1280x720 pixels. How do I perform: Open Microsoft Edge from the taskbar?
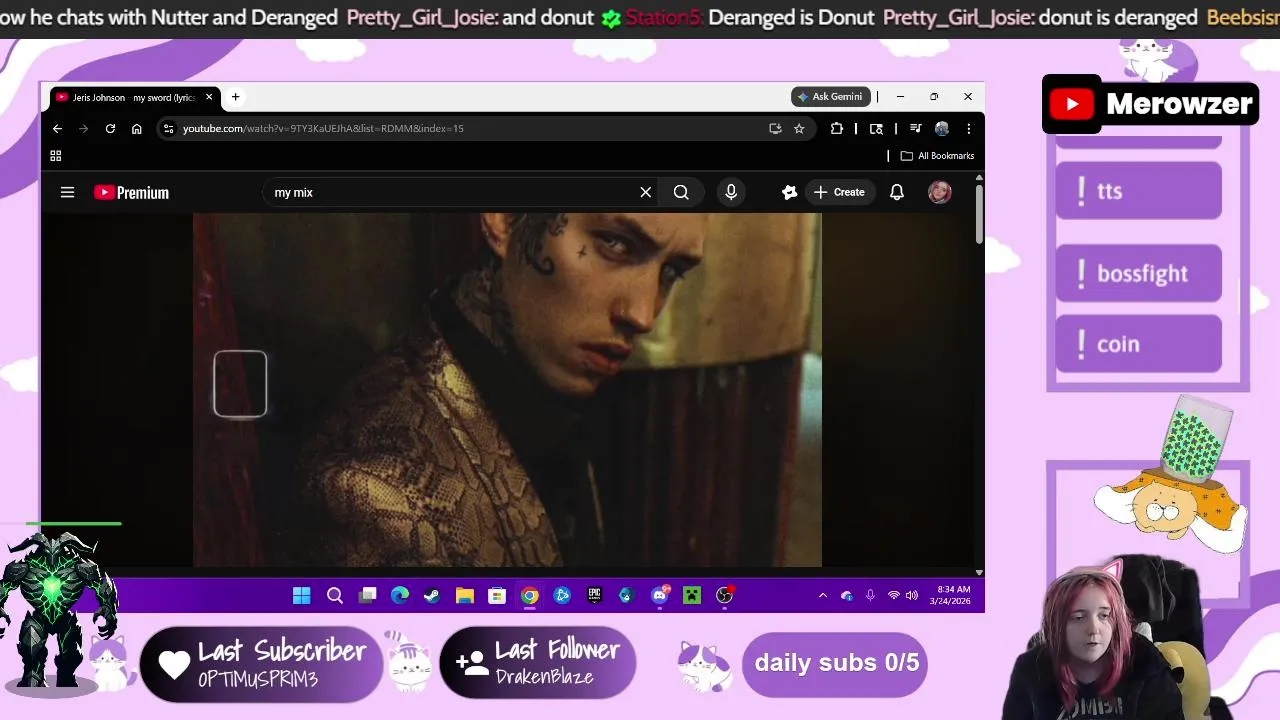tap(400, 596)
